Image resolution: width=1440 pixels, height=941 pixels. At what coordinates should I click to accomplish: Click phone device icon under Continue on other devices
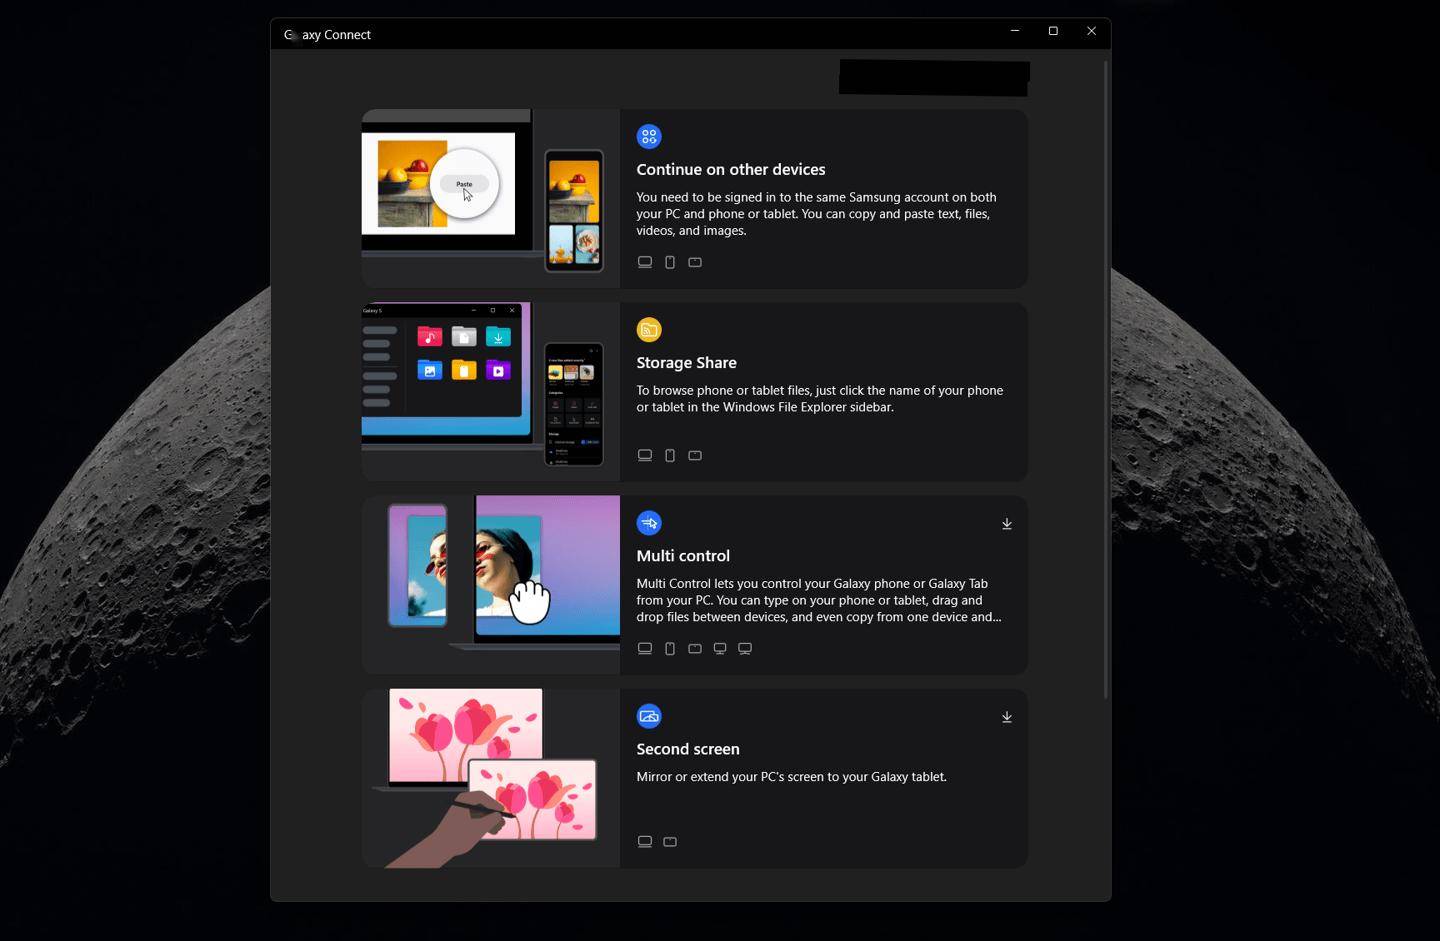pos(670,262)
